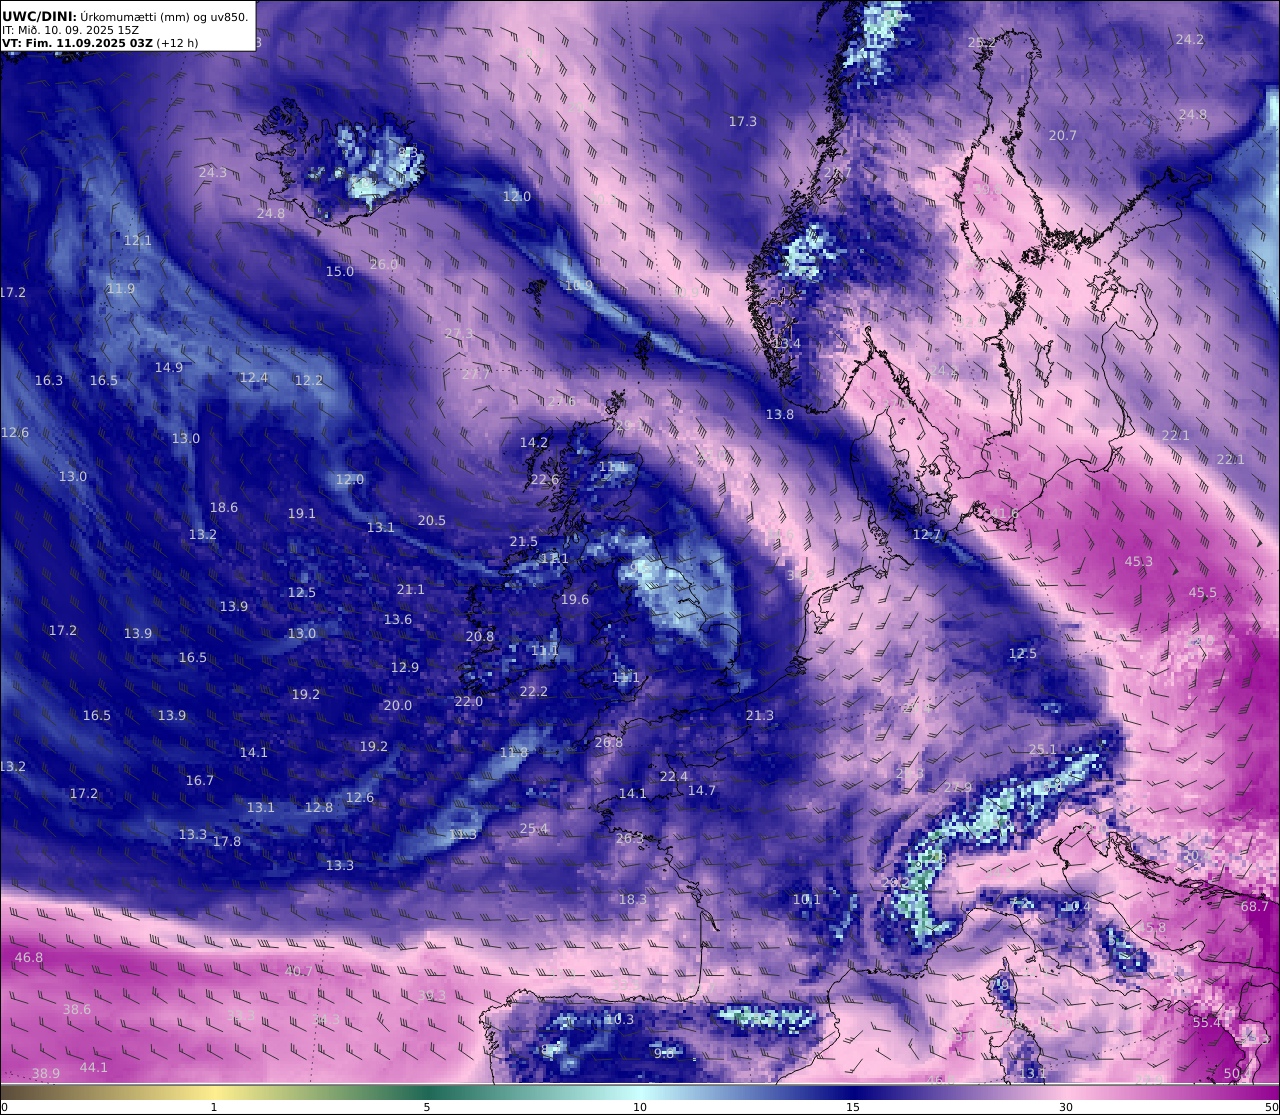Viewport: 1280px width, 1115px height.
Task: Click the 38.9 value in the bottom left corner
Action: (46, 1074)
